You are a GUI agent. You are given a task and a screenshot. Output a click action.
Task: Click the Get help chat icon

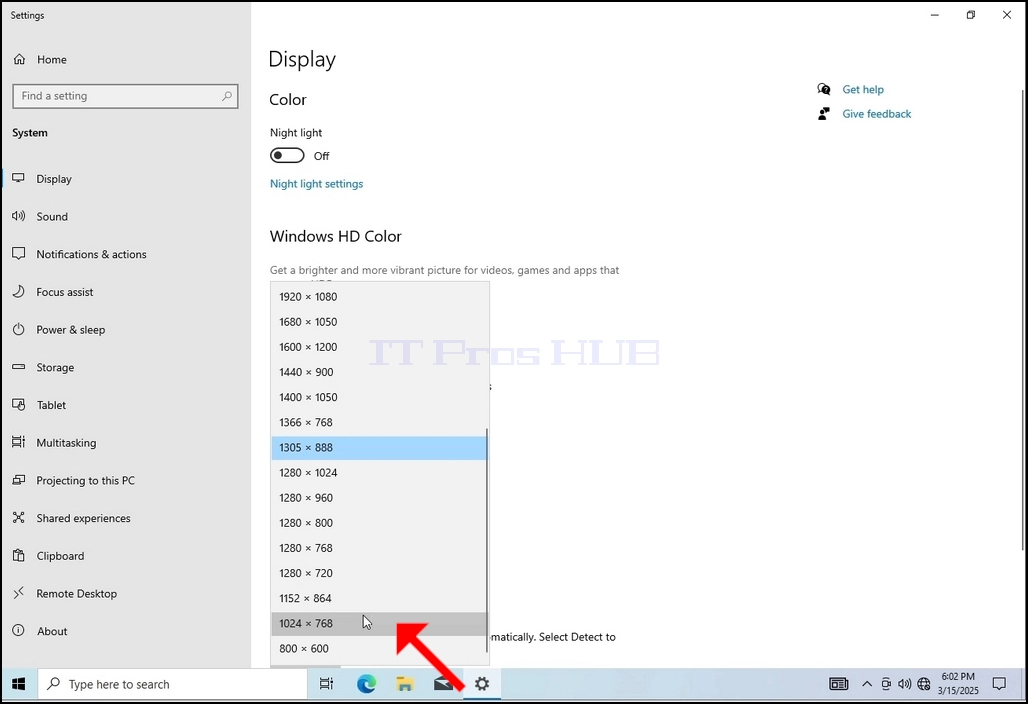[824, 89]
